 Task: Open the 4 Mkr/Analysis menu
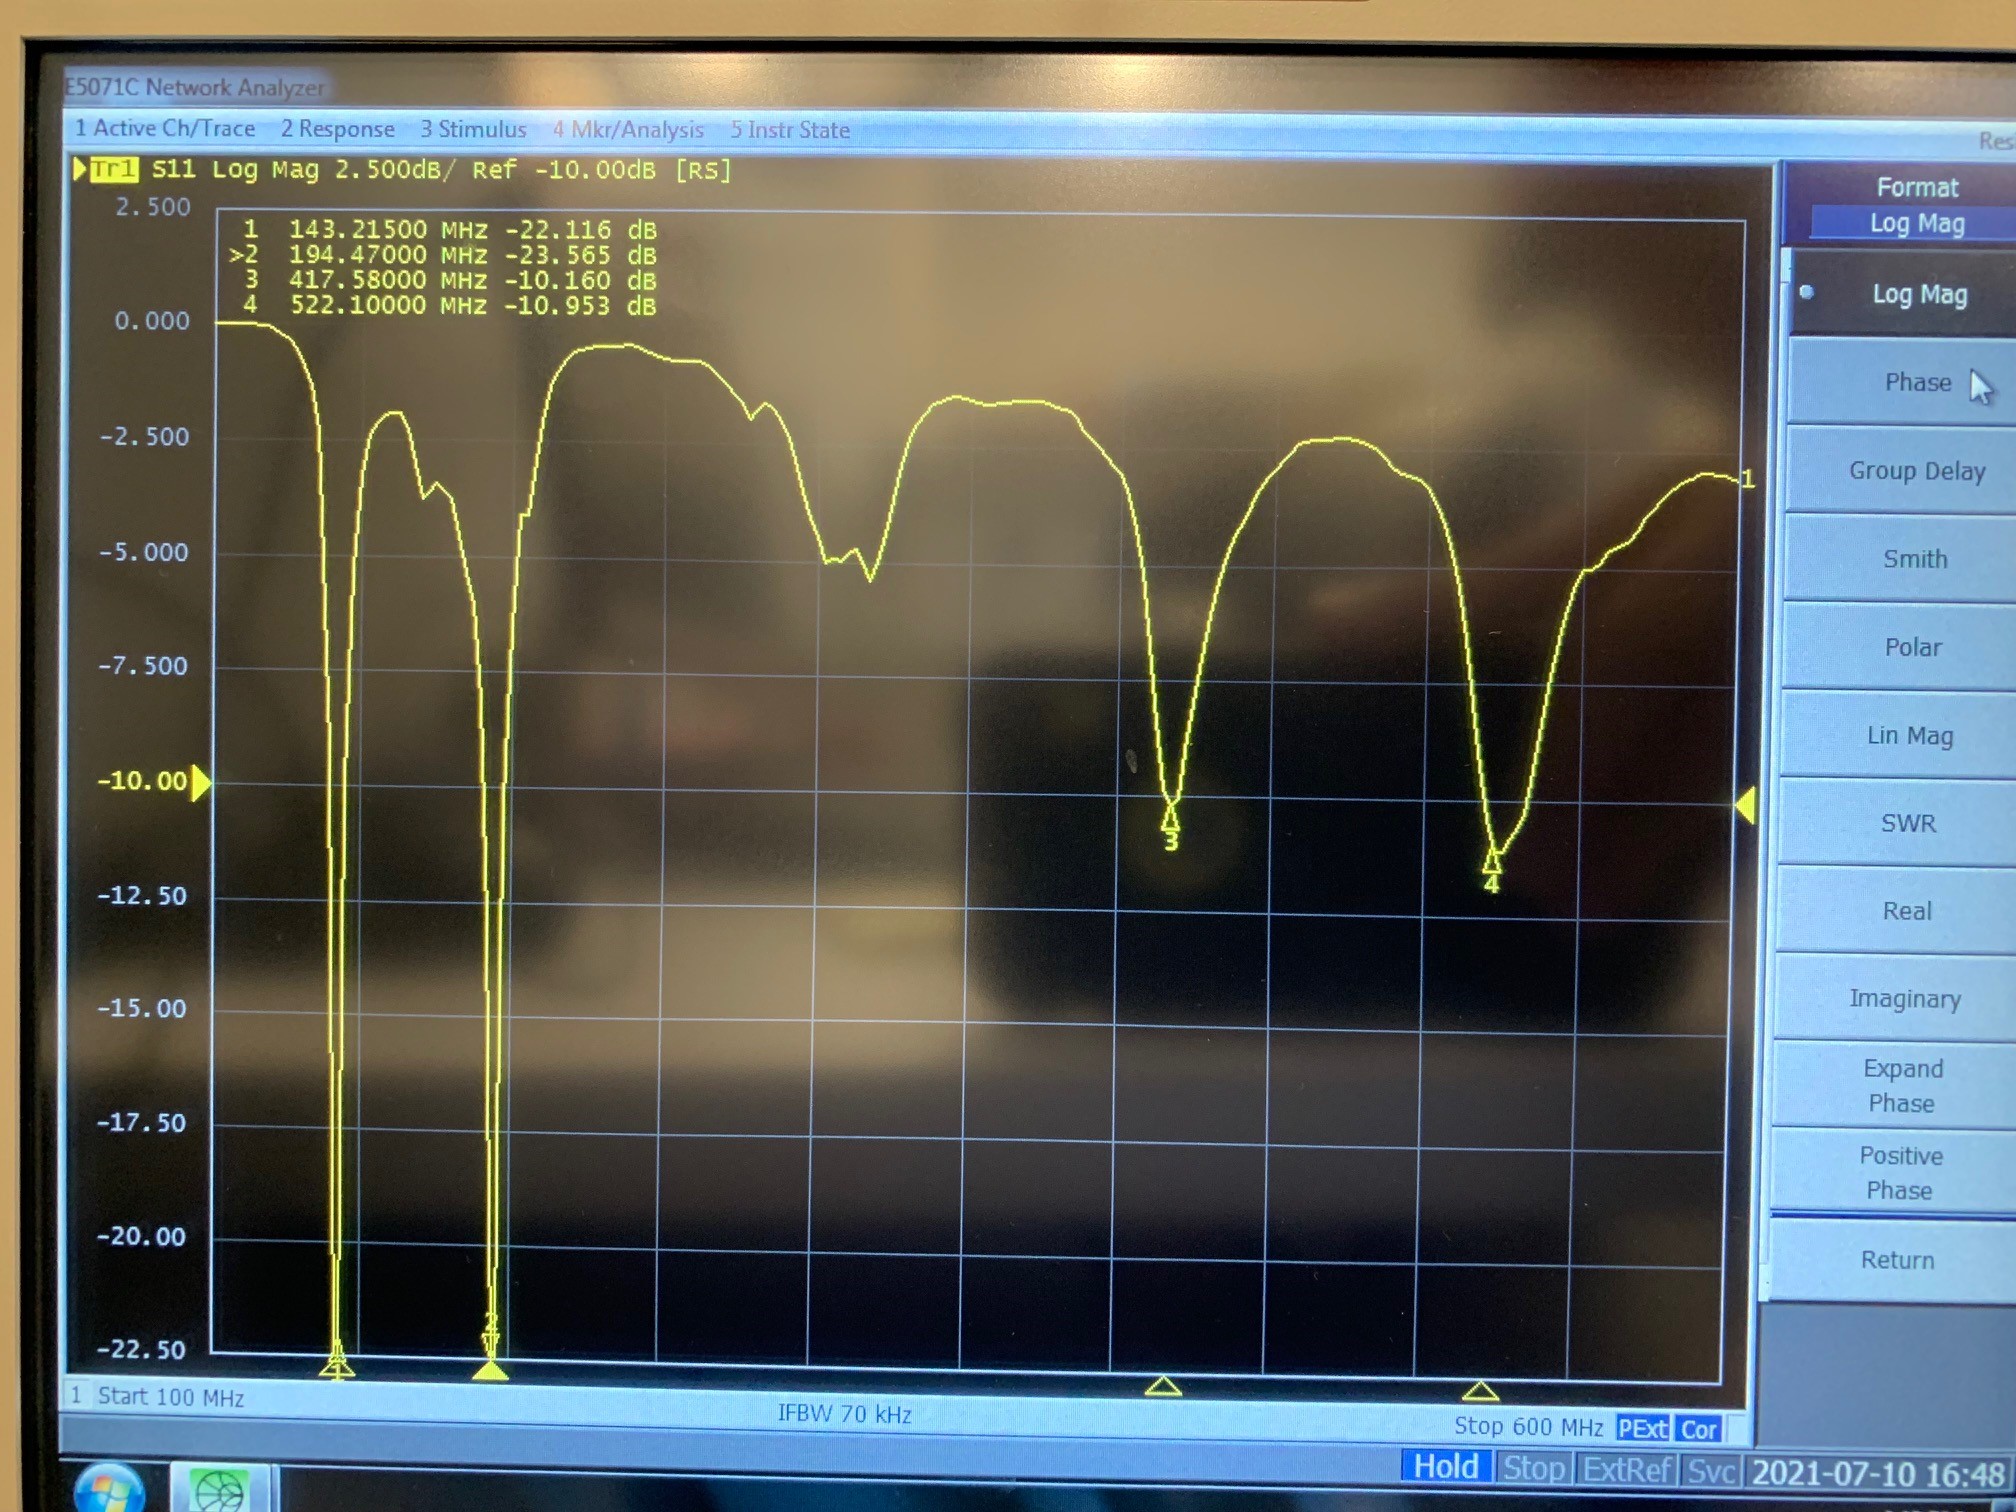[628, 130]
